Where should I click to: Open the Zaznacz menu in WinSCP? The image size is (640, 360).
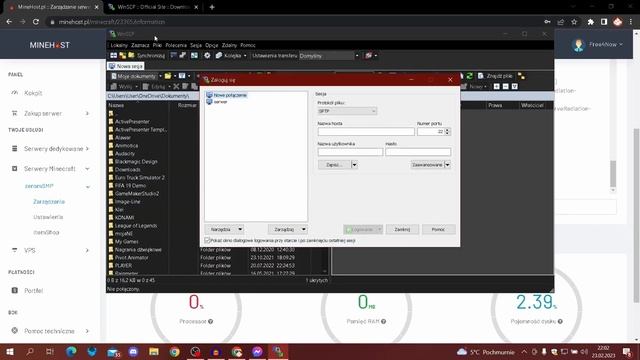(x=140, y=45)
